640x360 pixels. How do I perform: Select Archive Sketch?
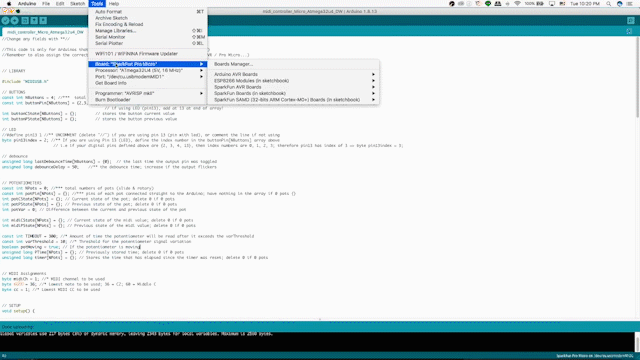(x=148, y=18)
